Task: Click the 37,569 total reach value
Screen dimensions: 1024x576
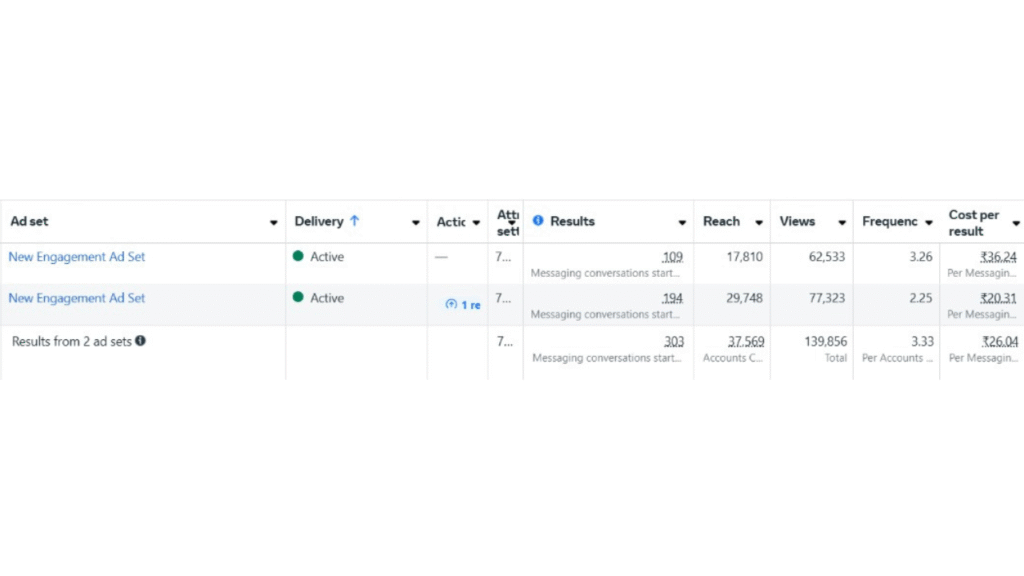Action: pos(746,342)
